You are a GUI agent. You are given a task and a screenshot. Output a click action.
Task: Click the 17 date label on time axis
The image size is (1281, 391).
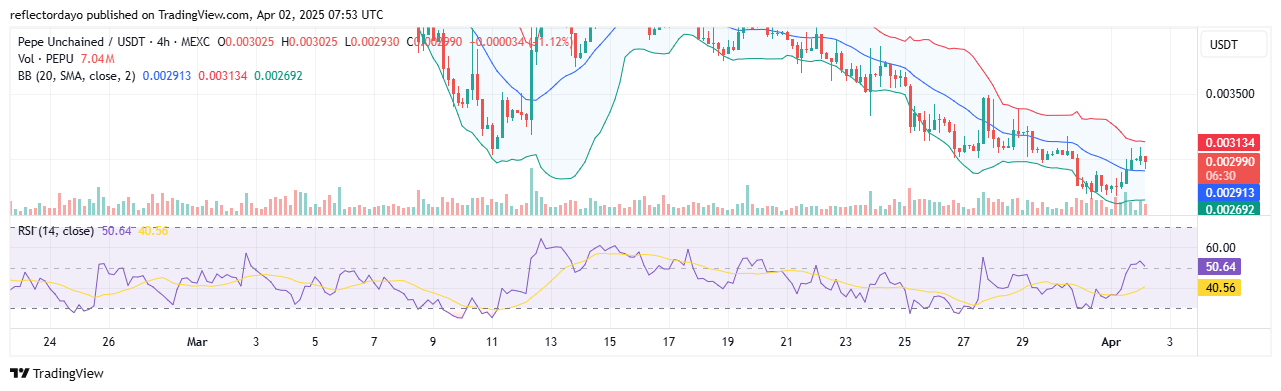[669, 342]
